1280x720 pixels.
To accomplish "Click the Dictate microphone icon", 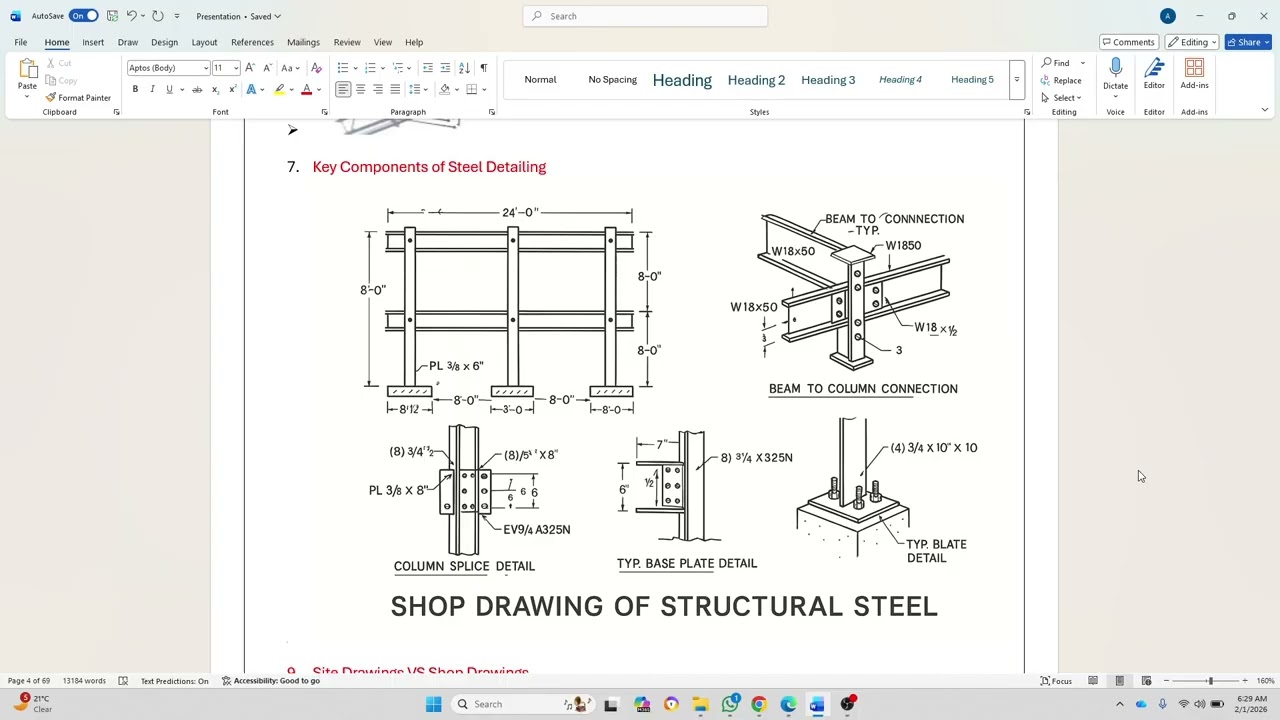I will click(1115, 68).
